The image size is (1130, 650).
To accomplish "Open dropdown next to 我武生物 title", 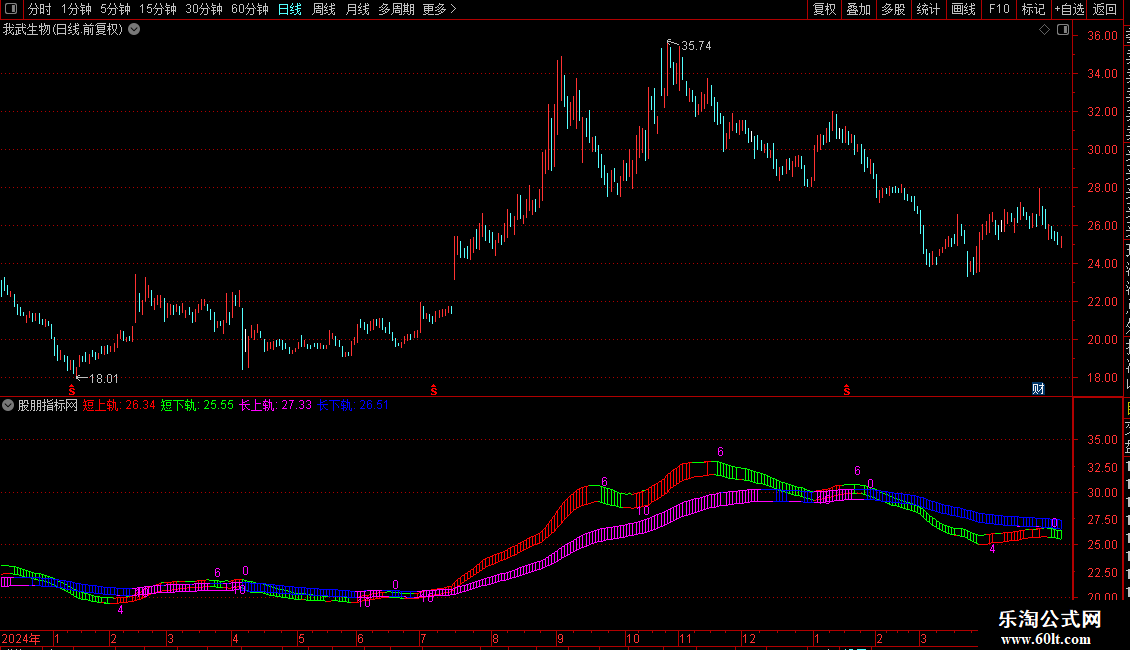I will [134, 30].
